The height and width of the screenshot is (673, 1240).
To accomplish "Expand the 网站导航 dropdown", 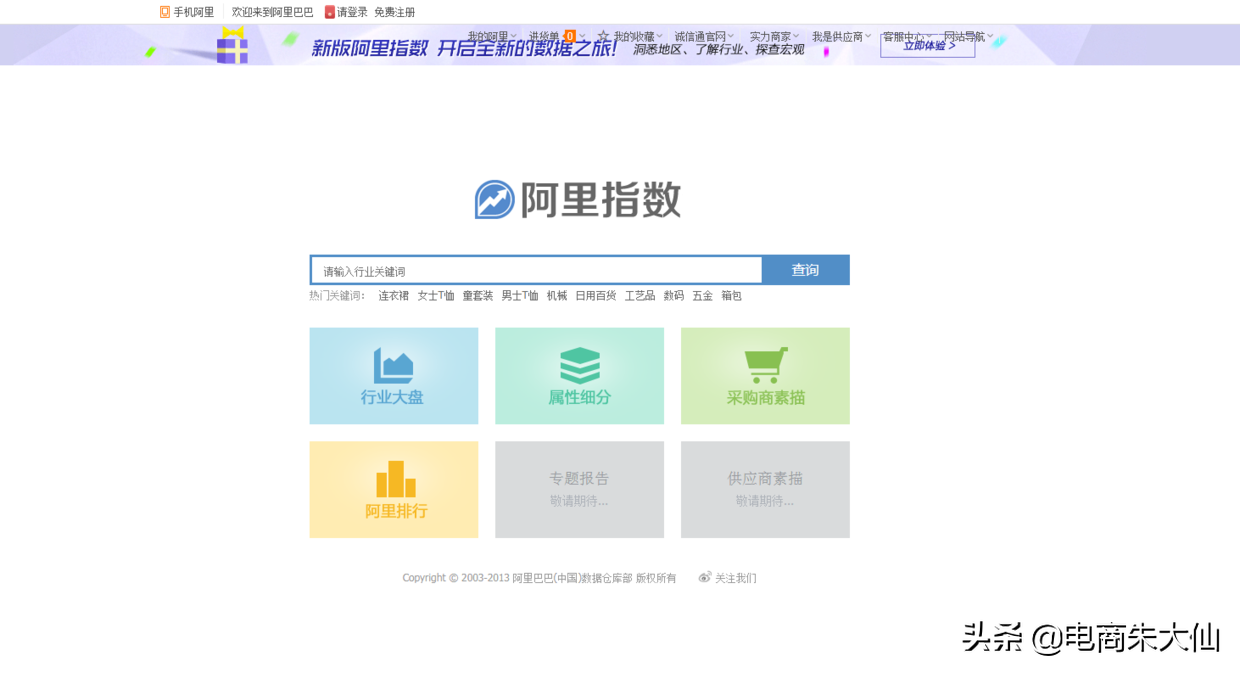I will coord(968,37).
